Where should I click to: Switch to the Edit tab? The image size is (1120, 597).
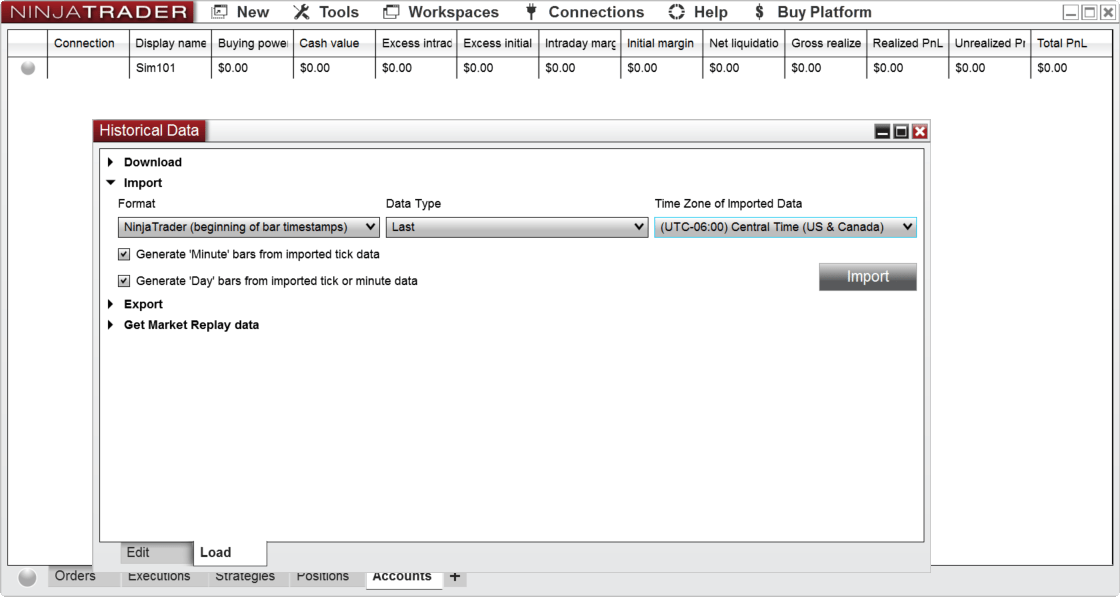pyautogui.click(x=137, y=552)
